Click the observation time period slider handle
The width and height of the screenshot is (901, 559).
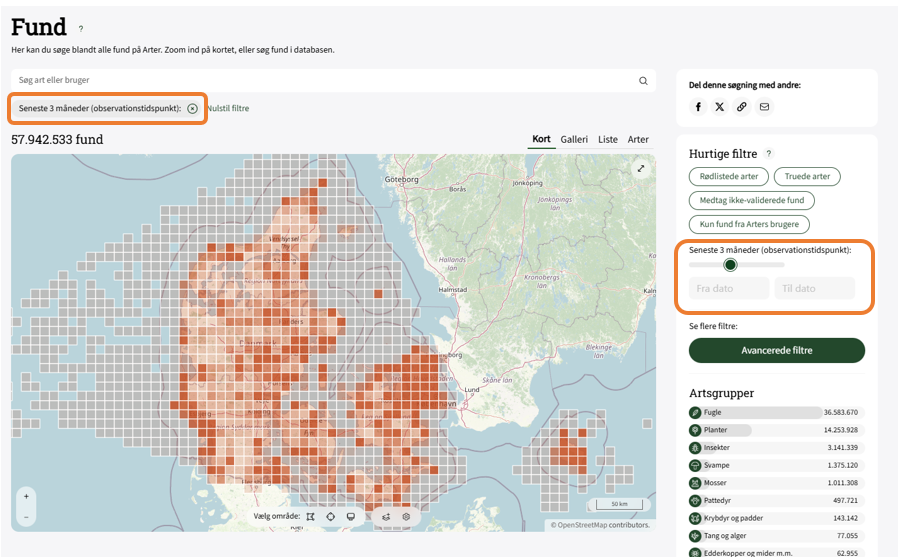coord(730,265)
